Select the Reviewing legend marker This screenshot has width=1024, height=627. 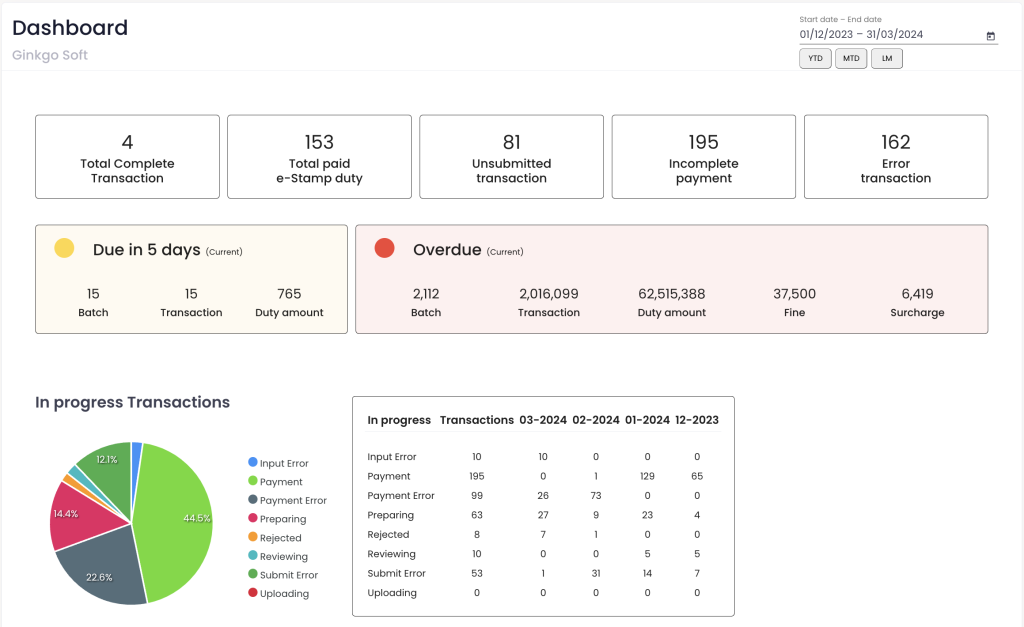[254, 556]
